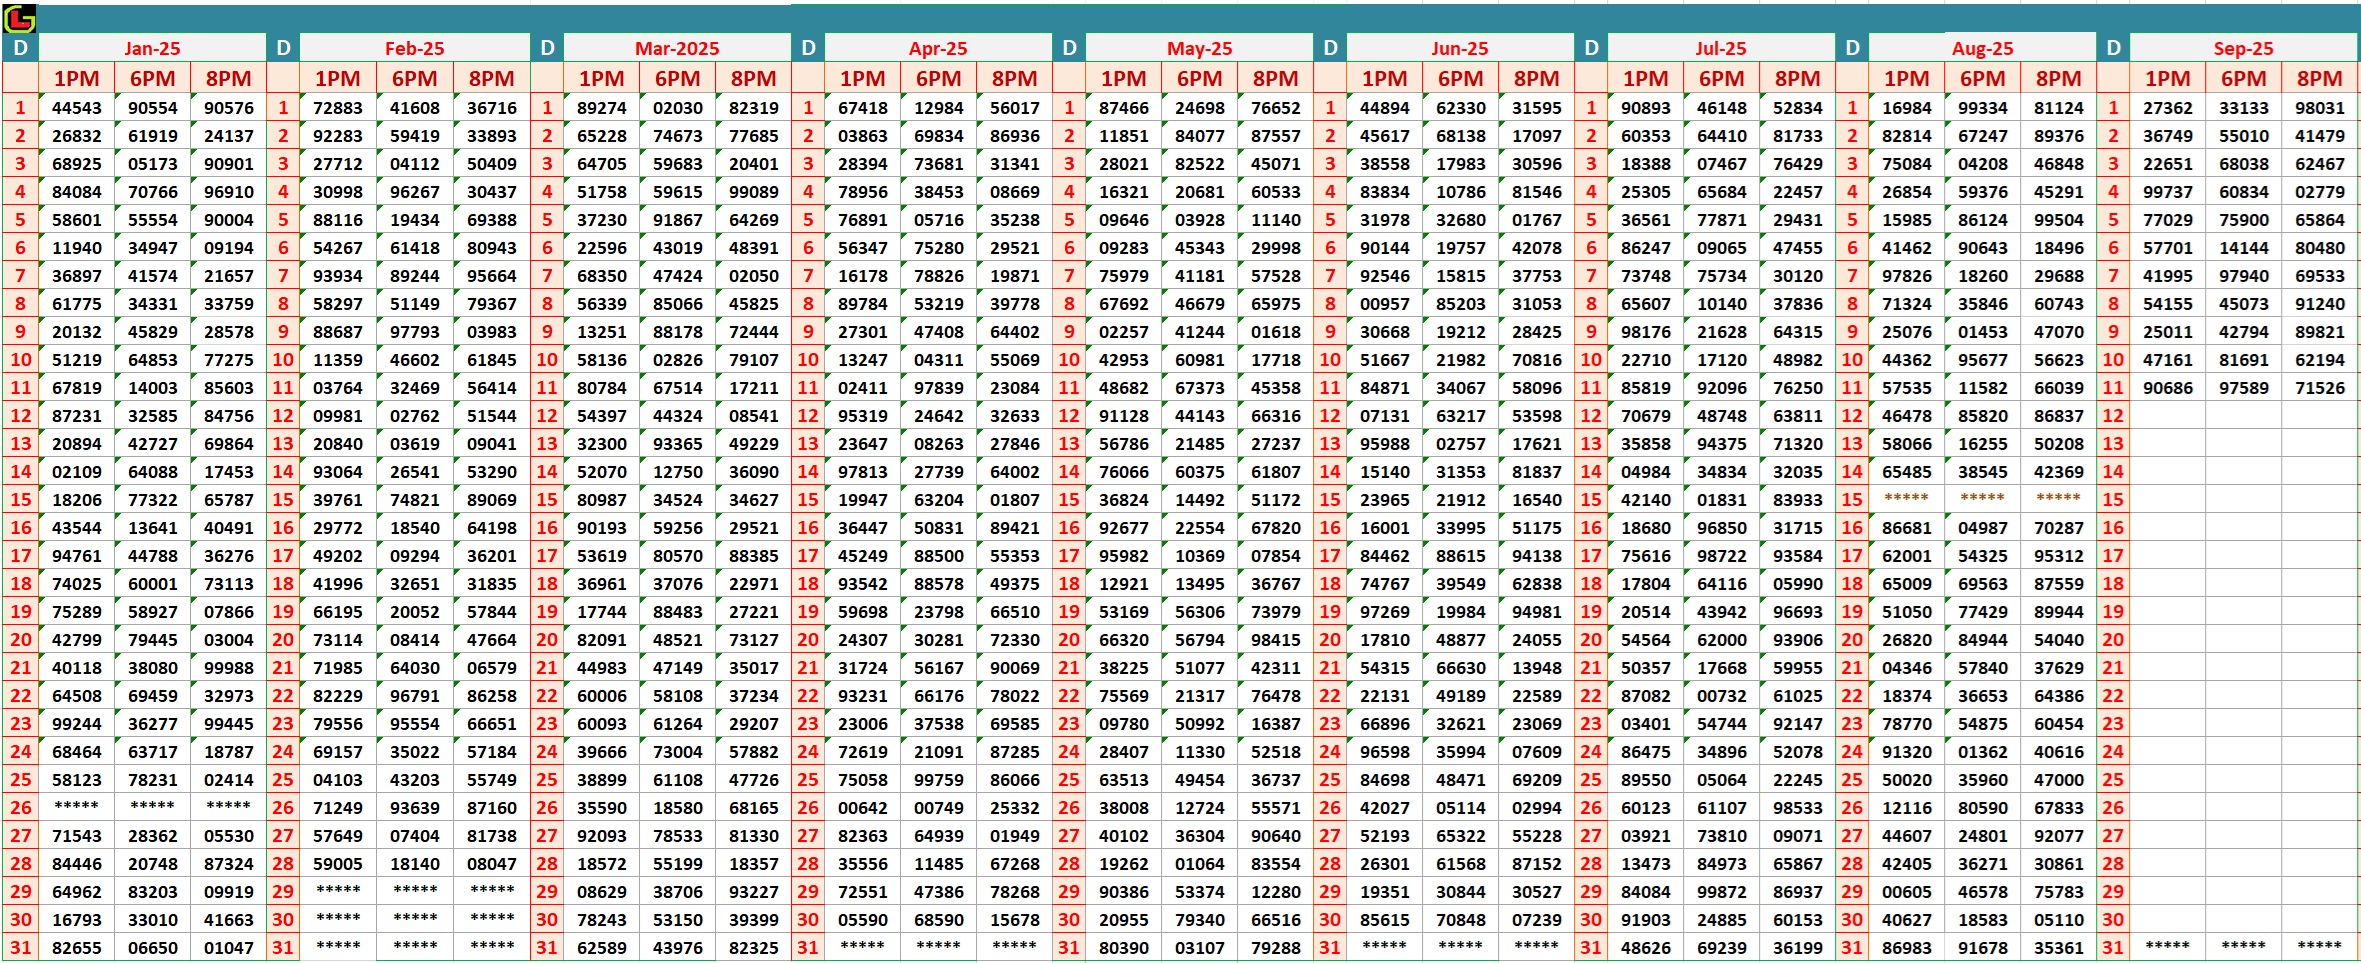Click cell 62589 in Mar-2025 day 31
Screen dimensions: 2361x963
pyautogui.click(x=601, y=948)
